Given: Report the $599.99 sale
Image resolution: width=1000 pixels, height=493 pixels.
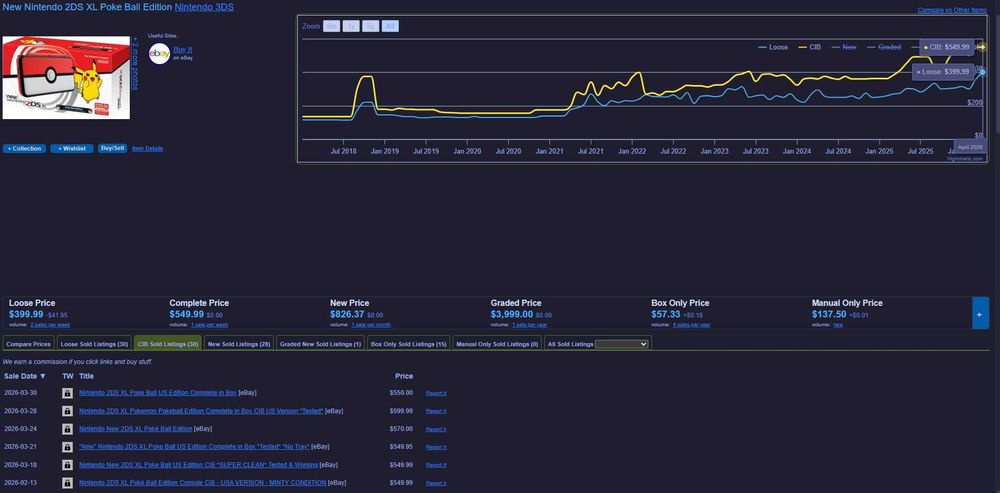Looking at the screenshot, I should pos(436,411).
